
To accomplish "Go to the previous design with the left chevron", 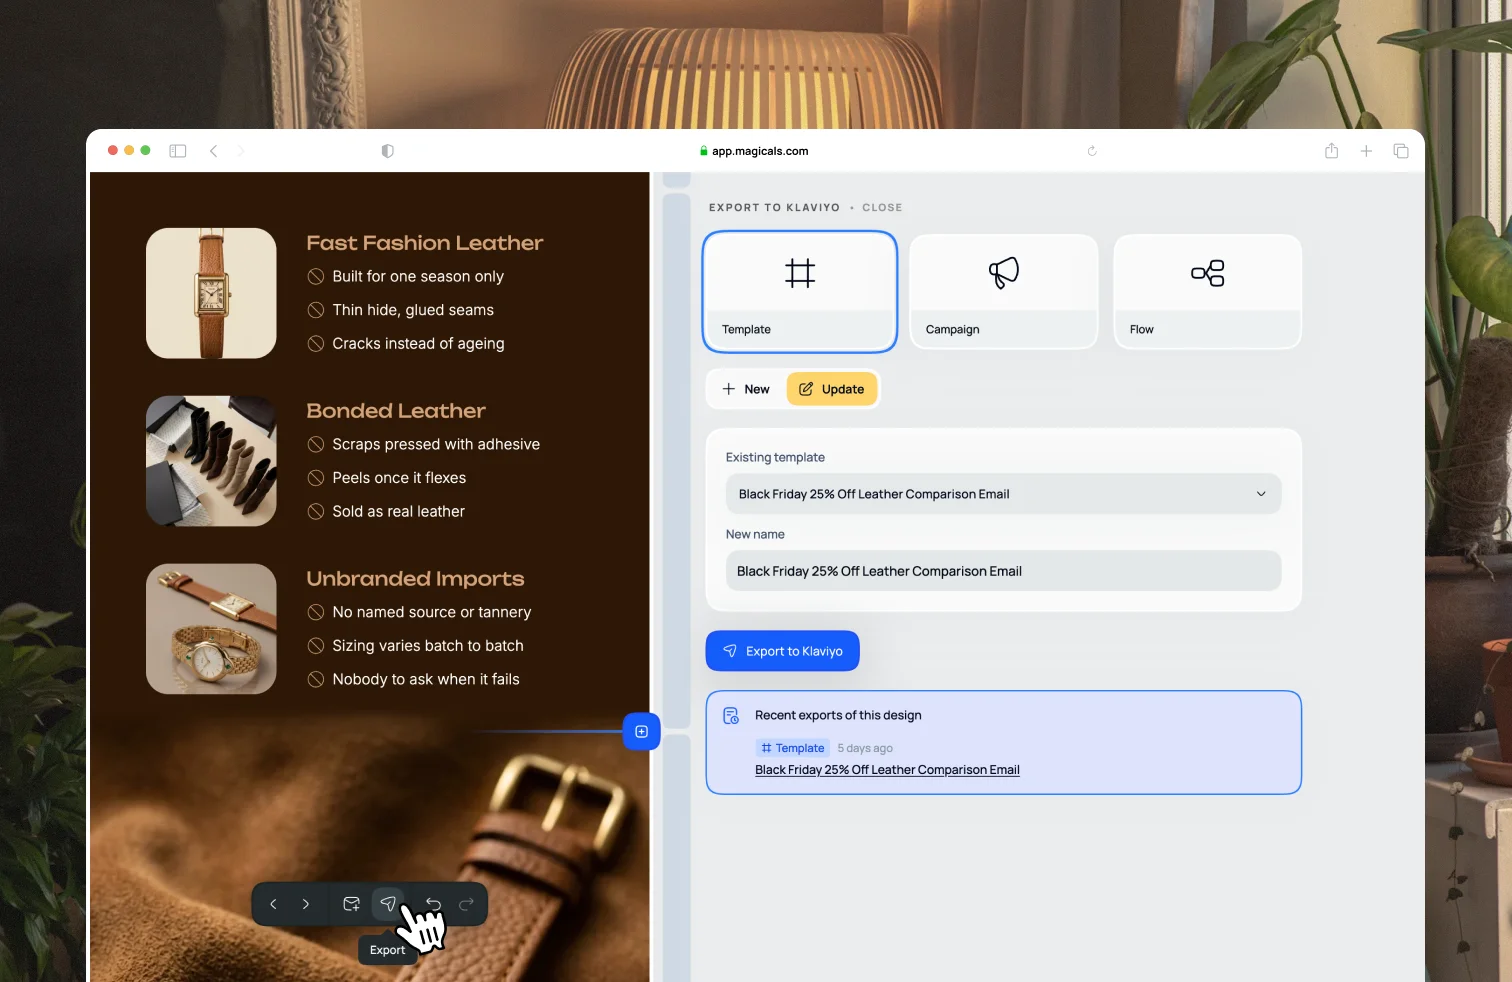I will tap(273, 904).
